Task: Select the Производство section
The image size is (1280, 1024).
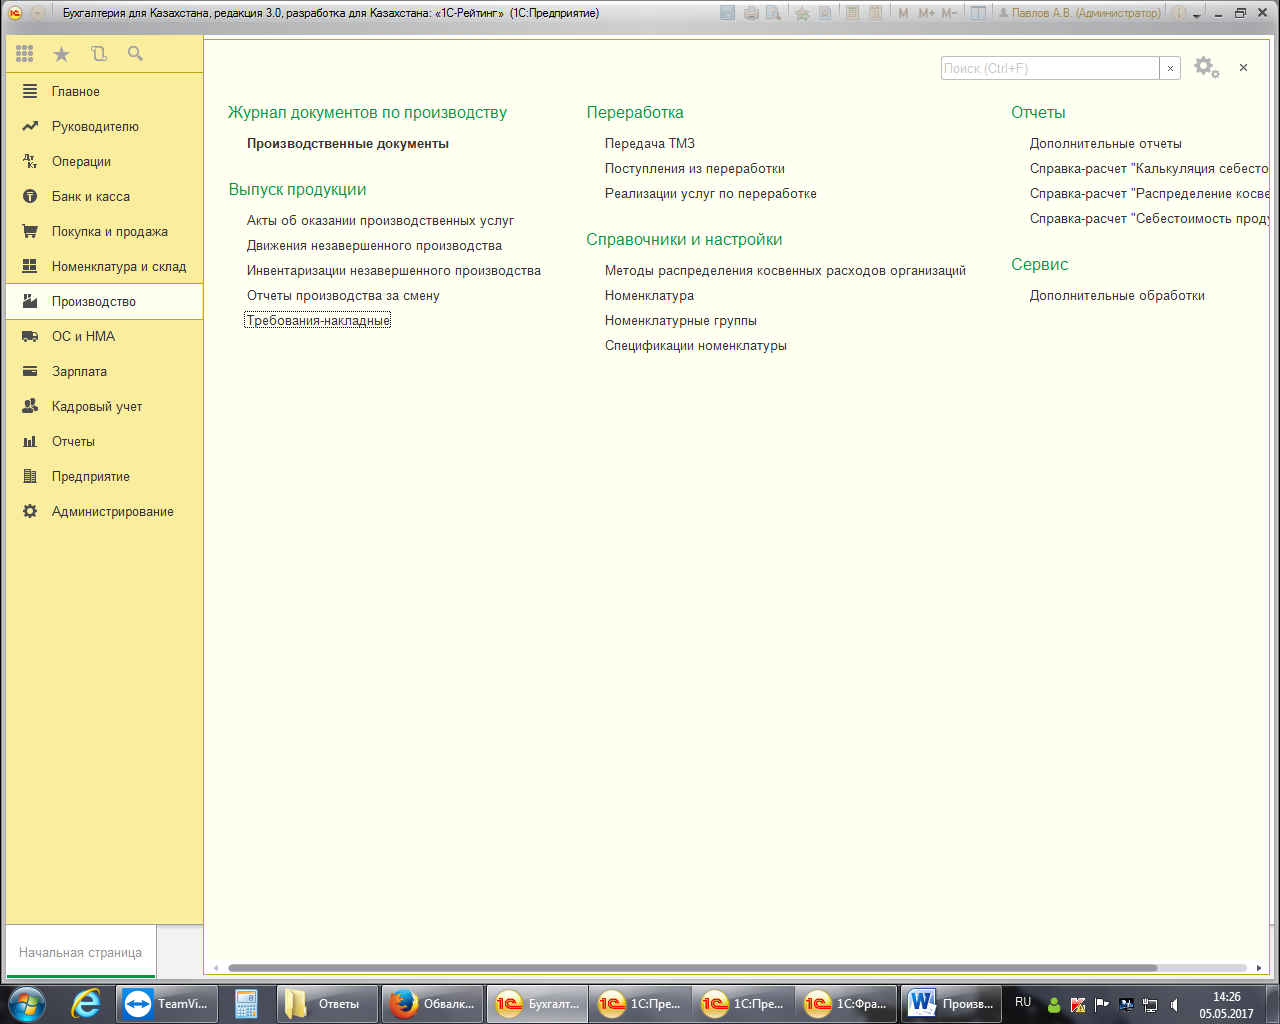Action: point(104,301)
